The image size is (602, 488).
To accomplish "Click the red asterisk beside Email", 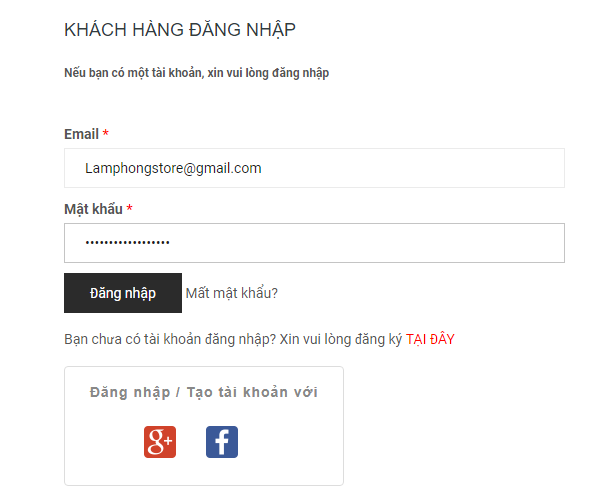I will click(x=106, y=132).
